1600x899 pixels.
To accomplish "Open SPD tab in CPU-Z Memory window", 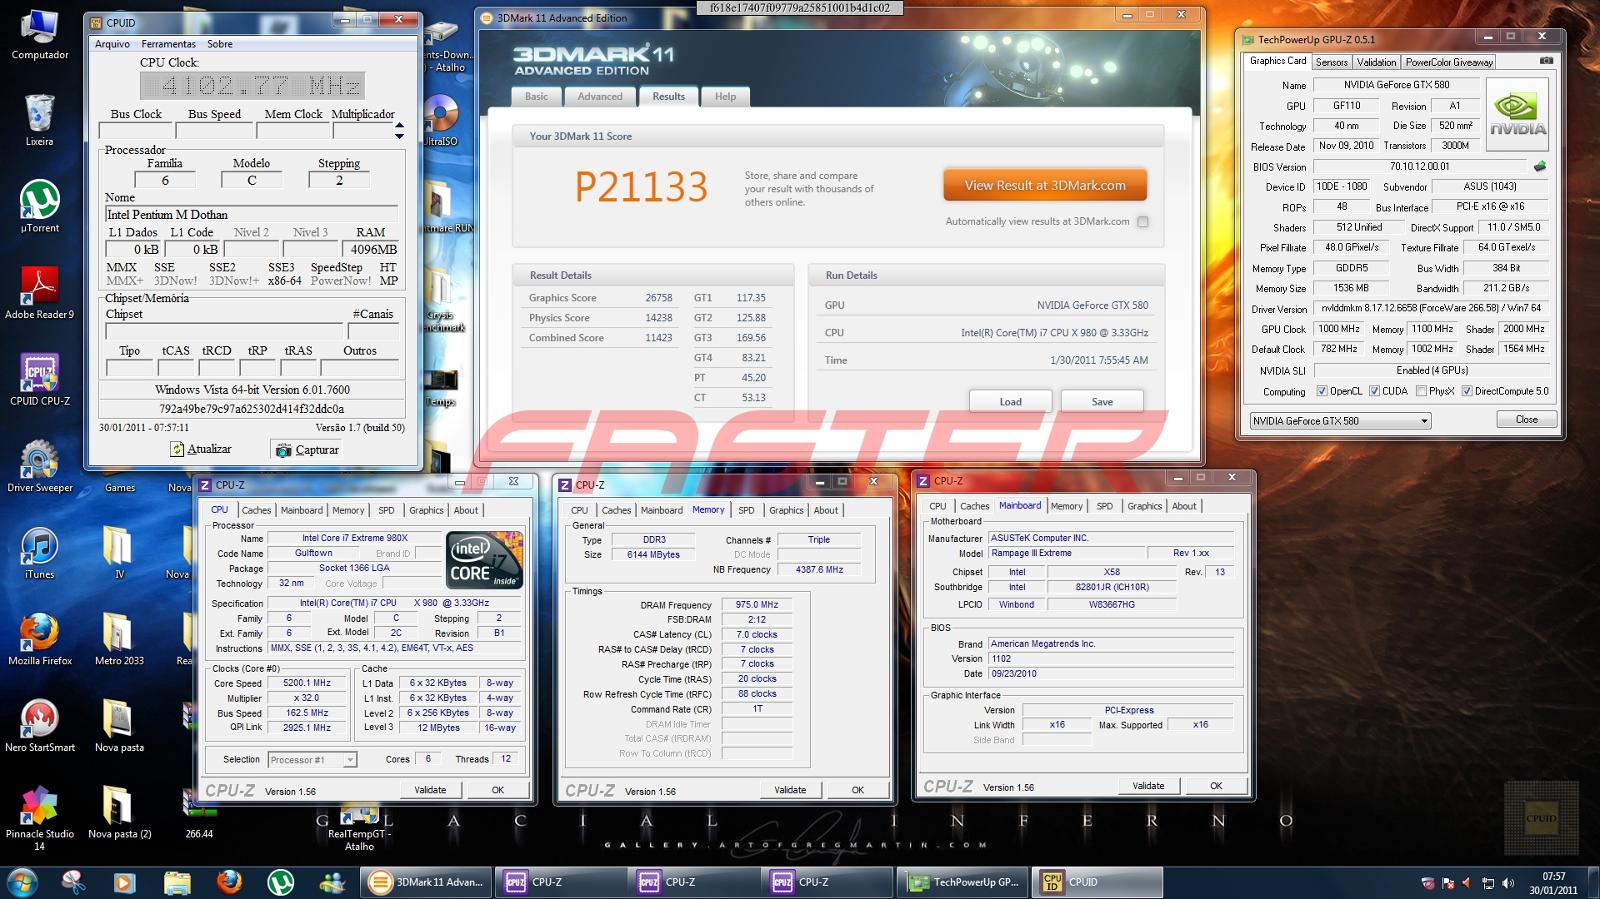I will [746, 510].
